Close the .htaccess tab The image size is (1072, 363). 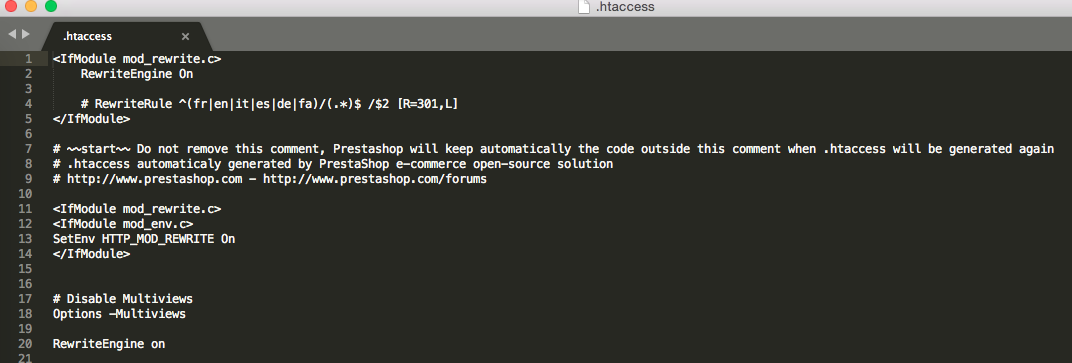click(185, 36)
